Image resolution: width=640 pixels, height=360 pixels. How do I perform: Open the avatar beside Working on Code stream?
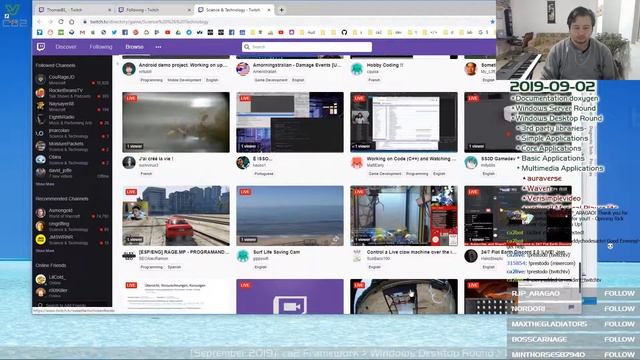coord(357,162)
